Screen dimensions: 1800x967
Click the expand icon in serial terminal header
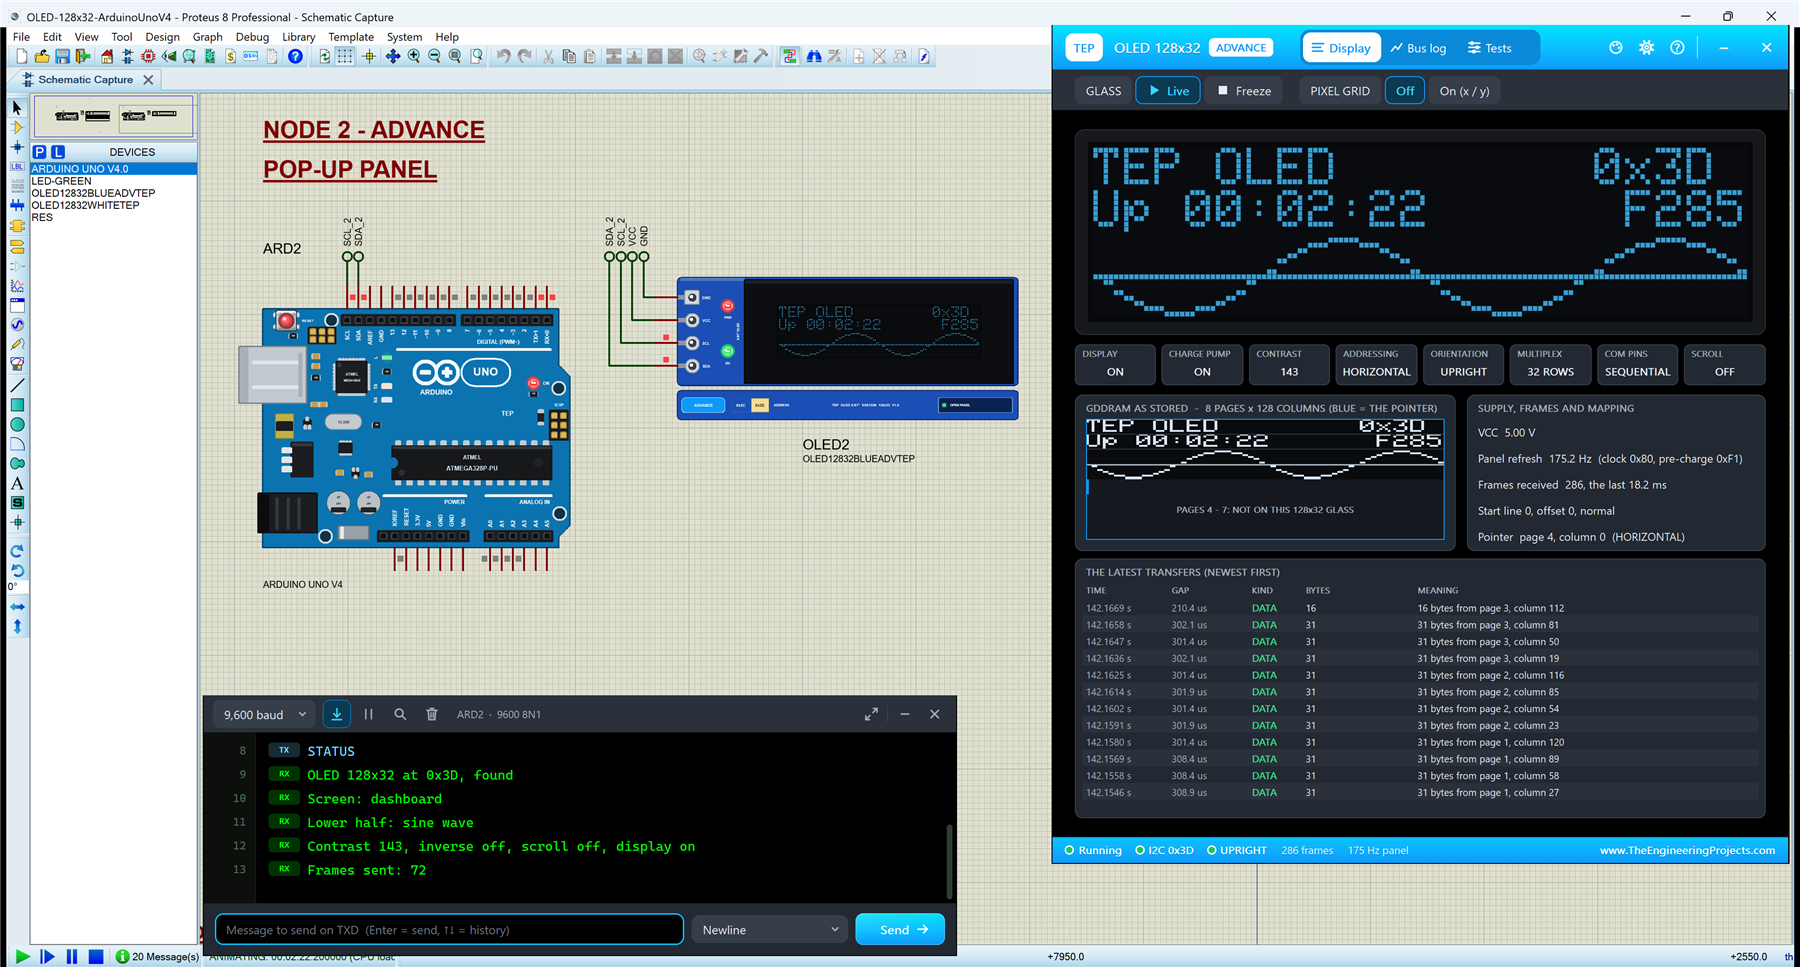point(871,714)
